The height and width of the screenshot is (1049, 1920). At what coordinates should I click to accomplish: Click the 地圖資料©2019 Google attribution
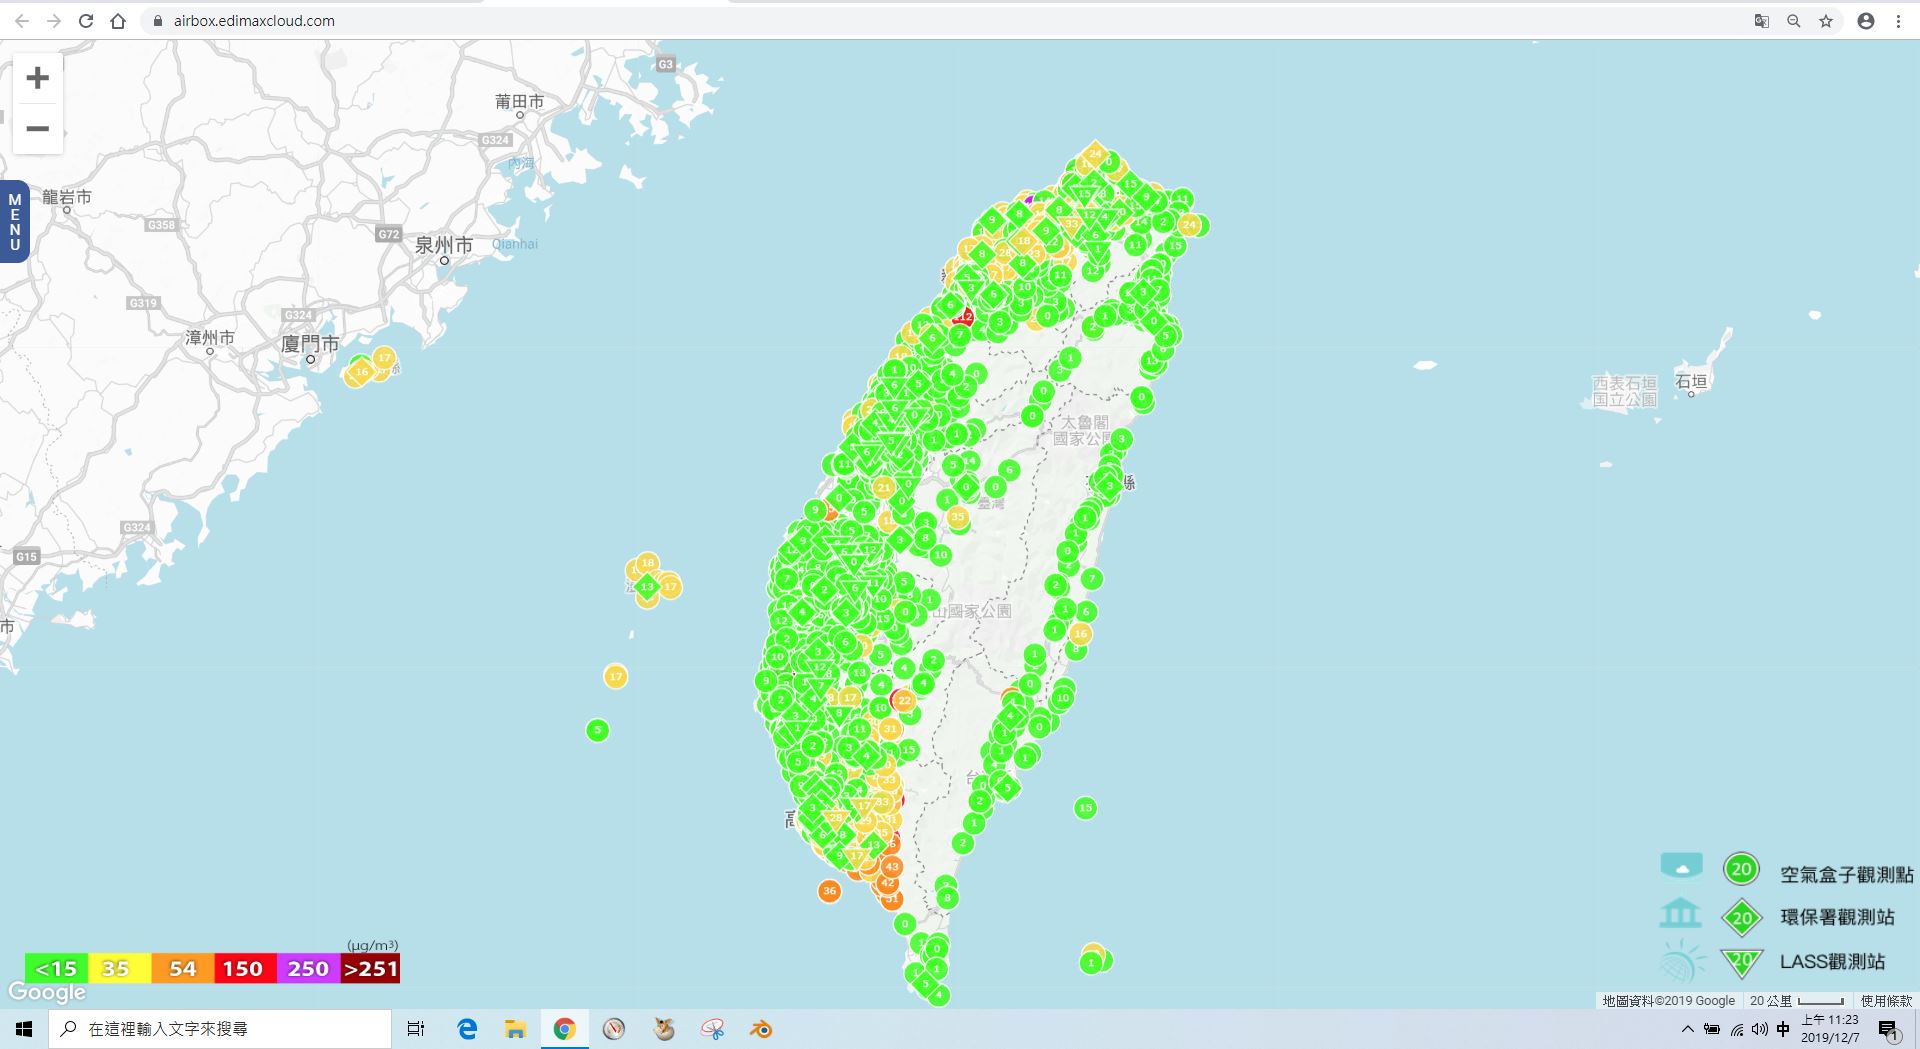coord(1668,1001)
